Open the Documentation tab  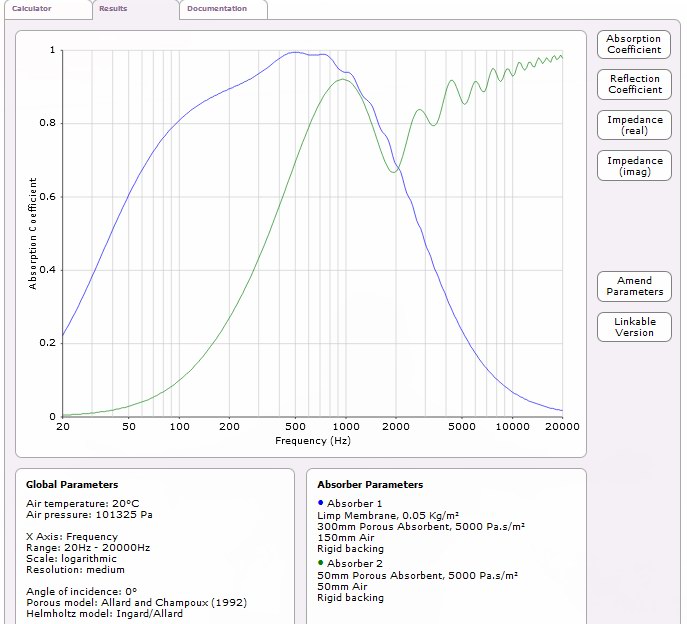[223, 9]
